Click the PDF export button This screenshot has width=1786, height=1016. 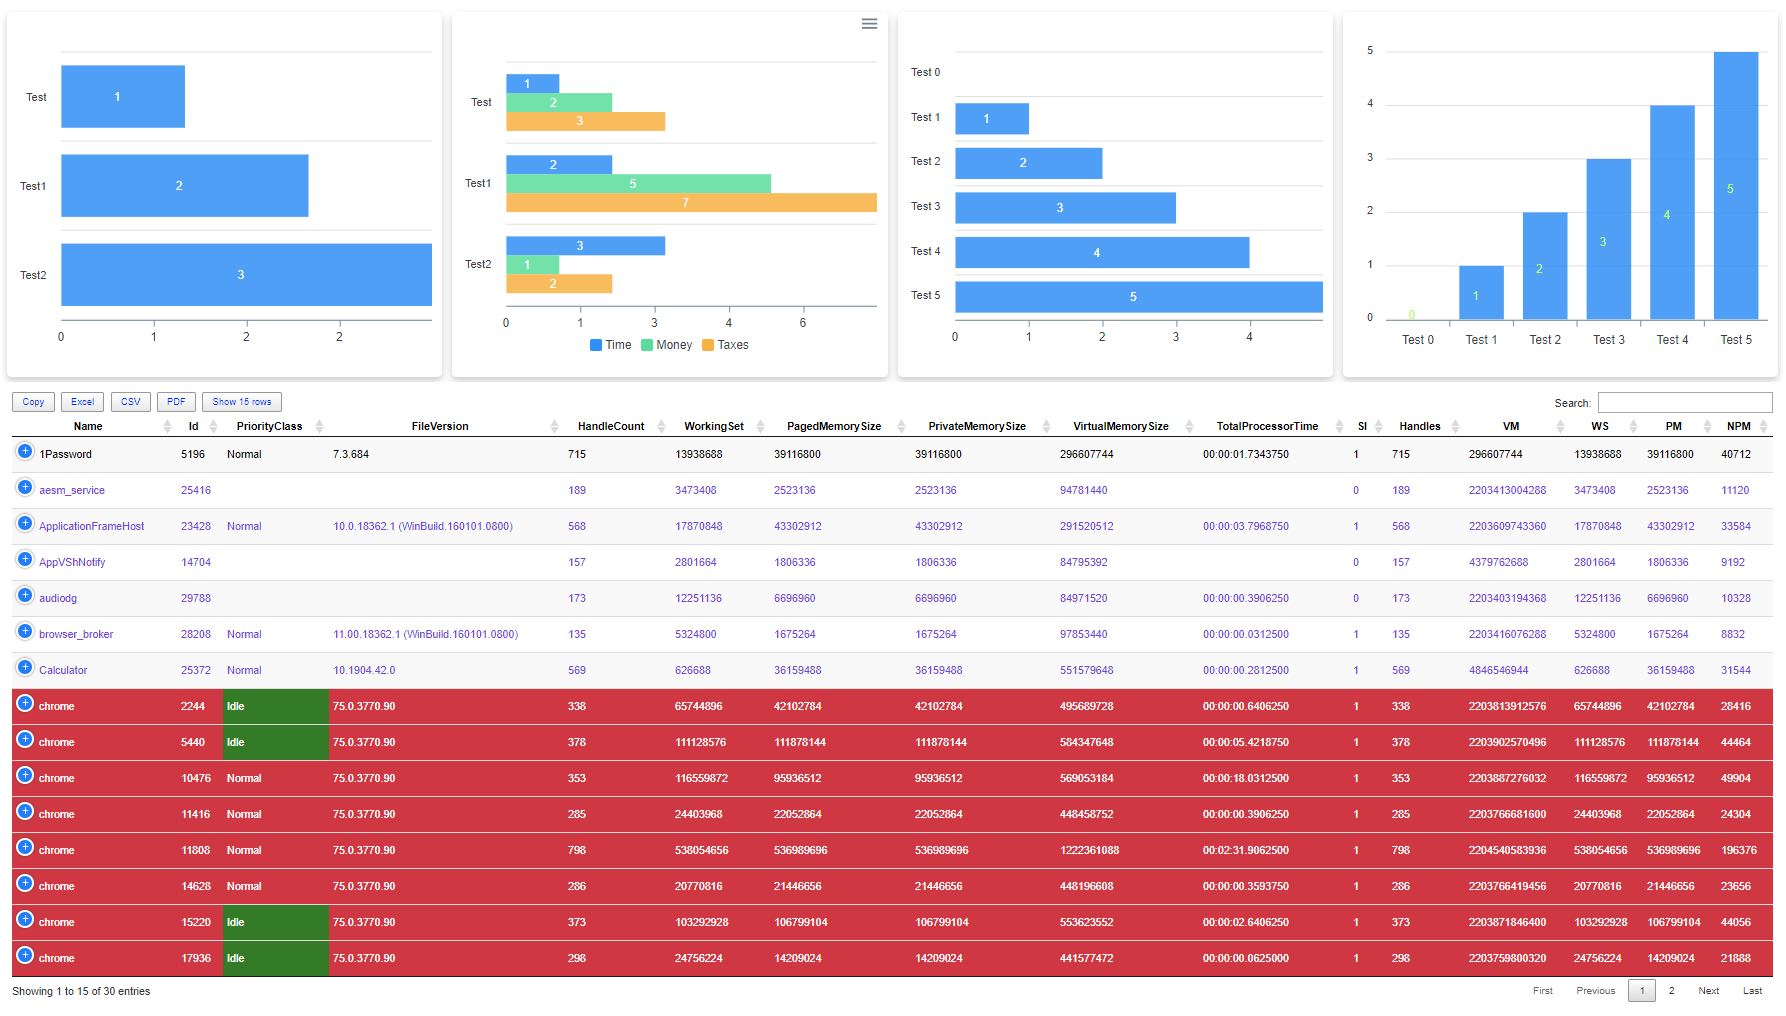pyautogui.click(x=176, y=402)
